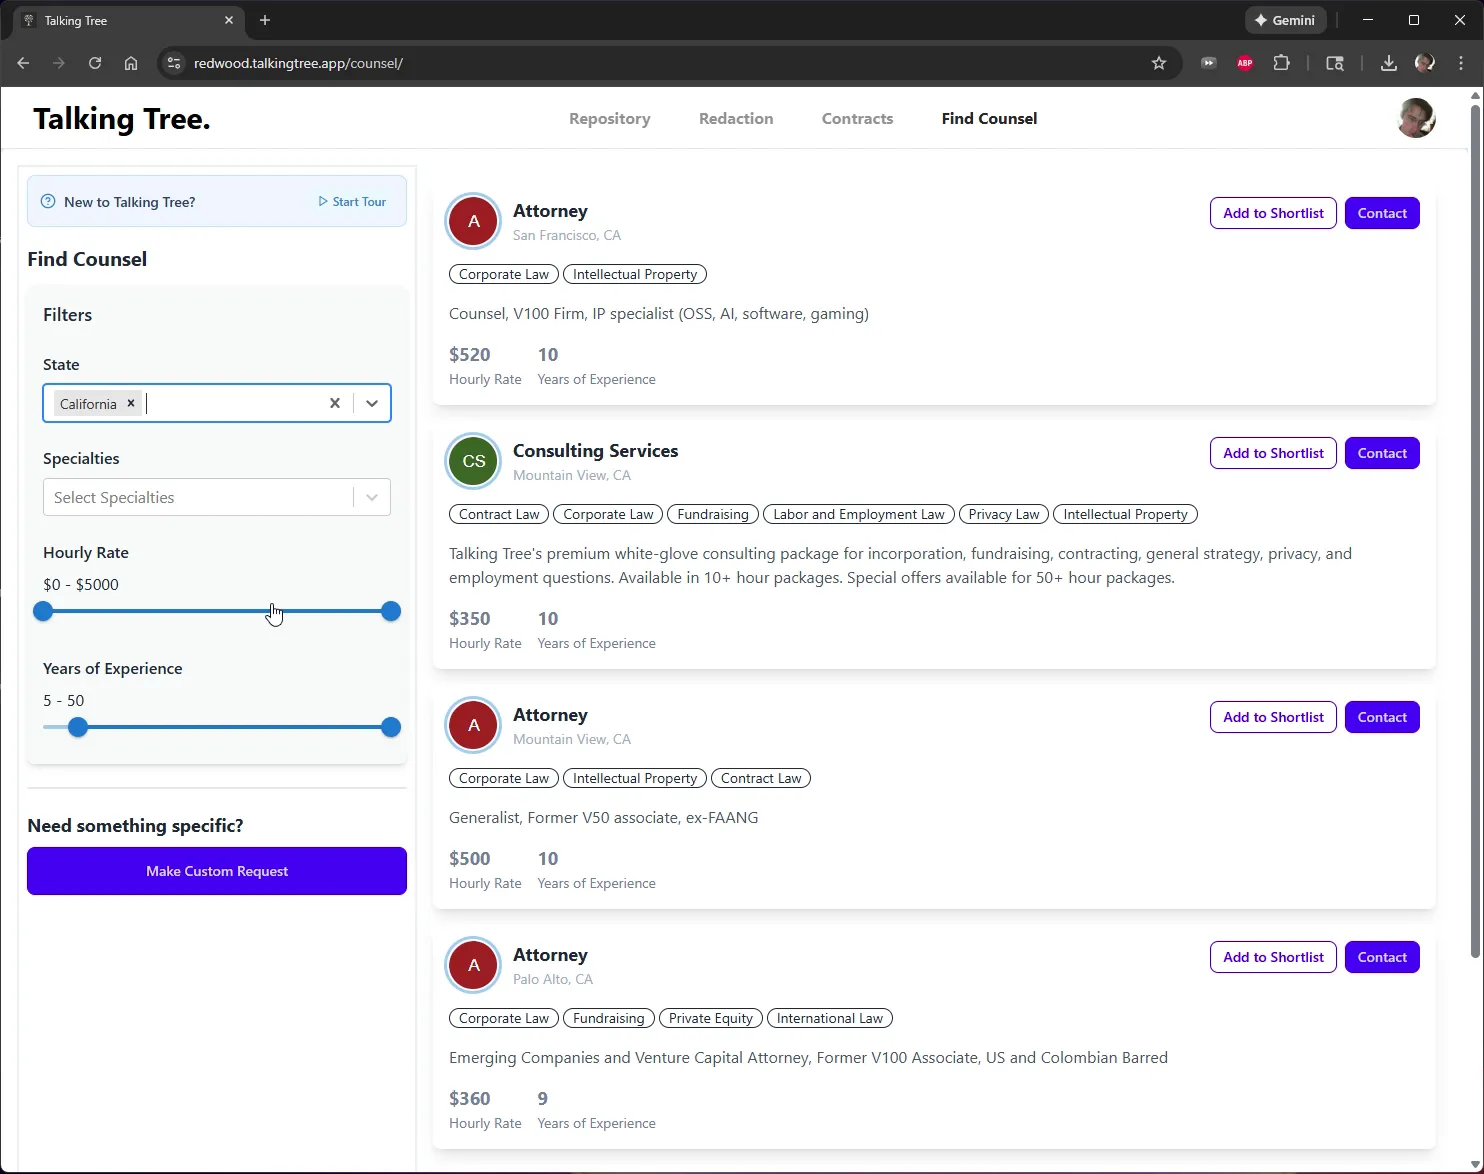Click the Palo Alto, CA location text
This screenshot has height=1174, width=1484.
point(553,979)
